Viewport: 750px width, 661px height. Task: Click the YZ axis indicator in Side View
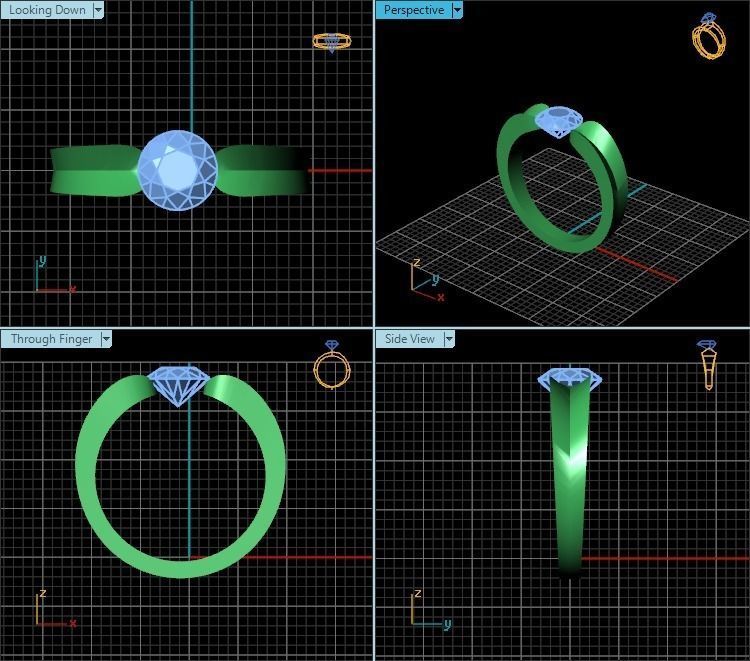pos(430,608)
